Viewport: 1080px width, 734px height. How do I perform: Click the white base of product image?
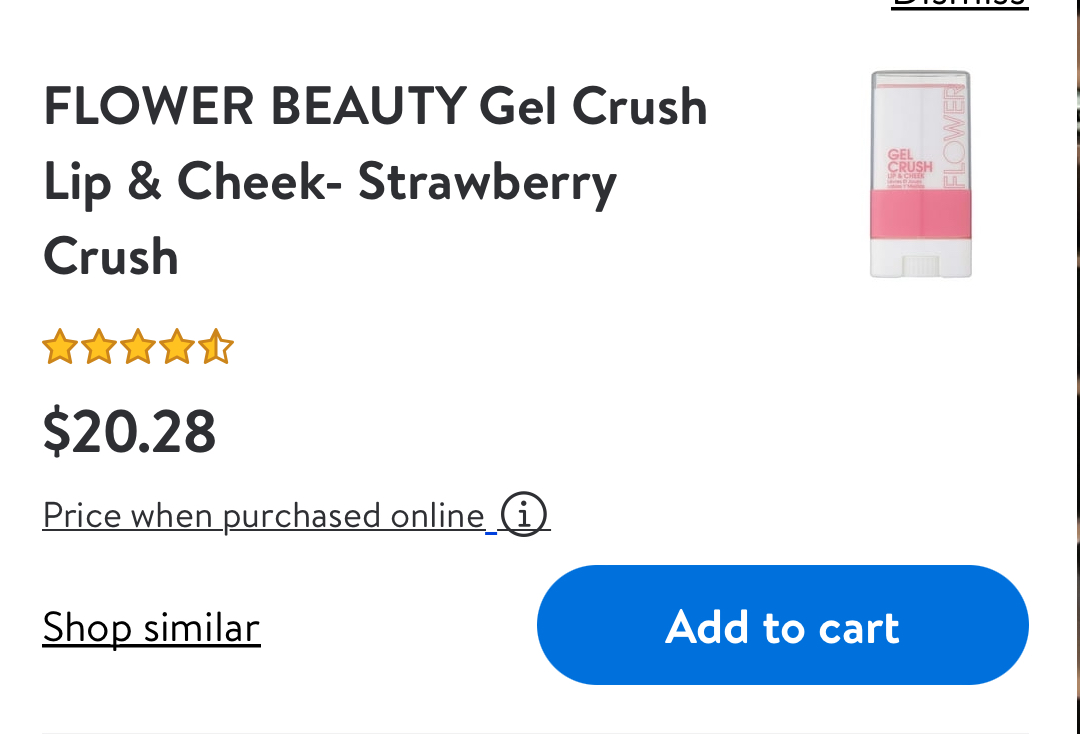921,259
